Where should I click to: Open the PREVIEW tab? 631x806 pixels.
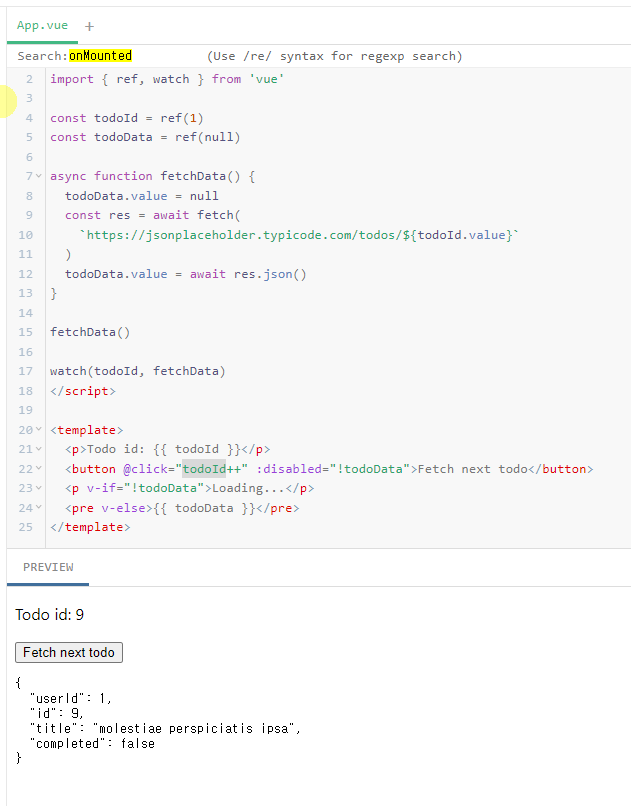pyautogui.click(x=48, y=567)
